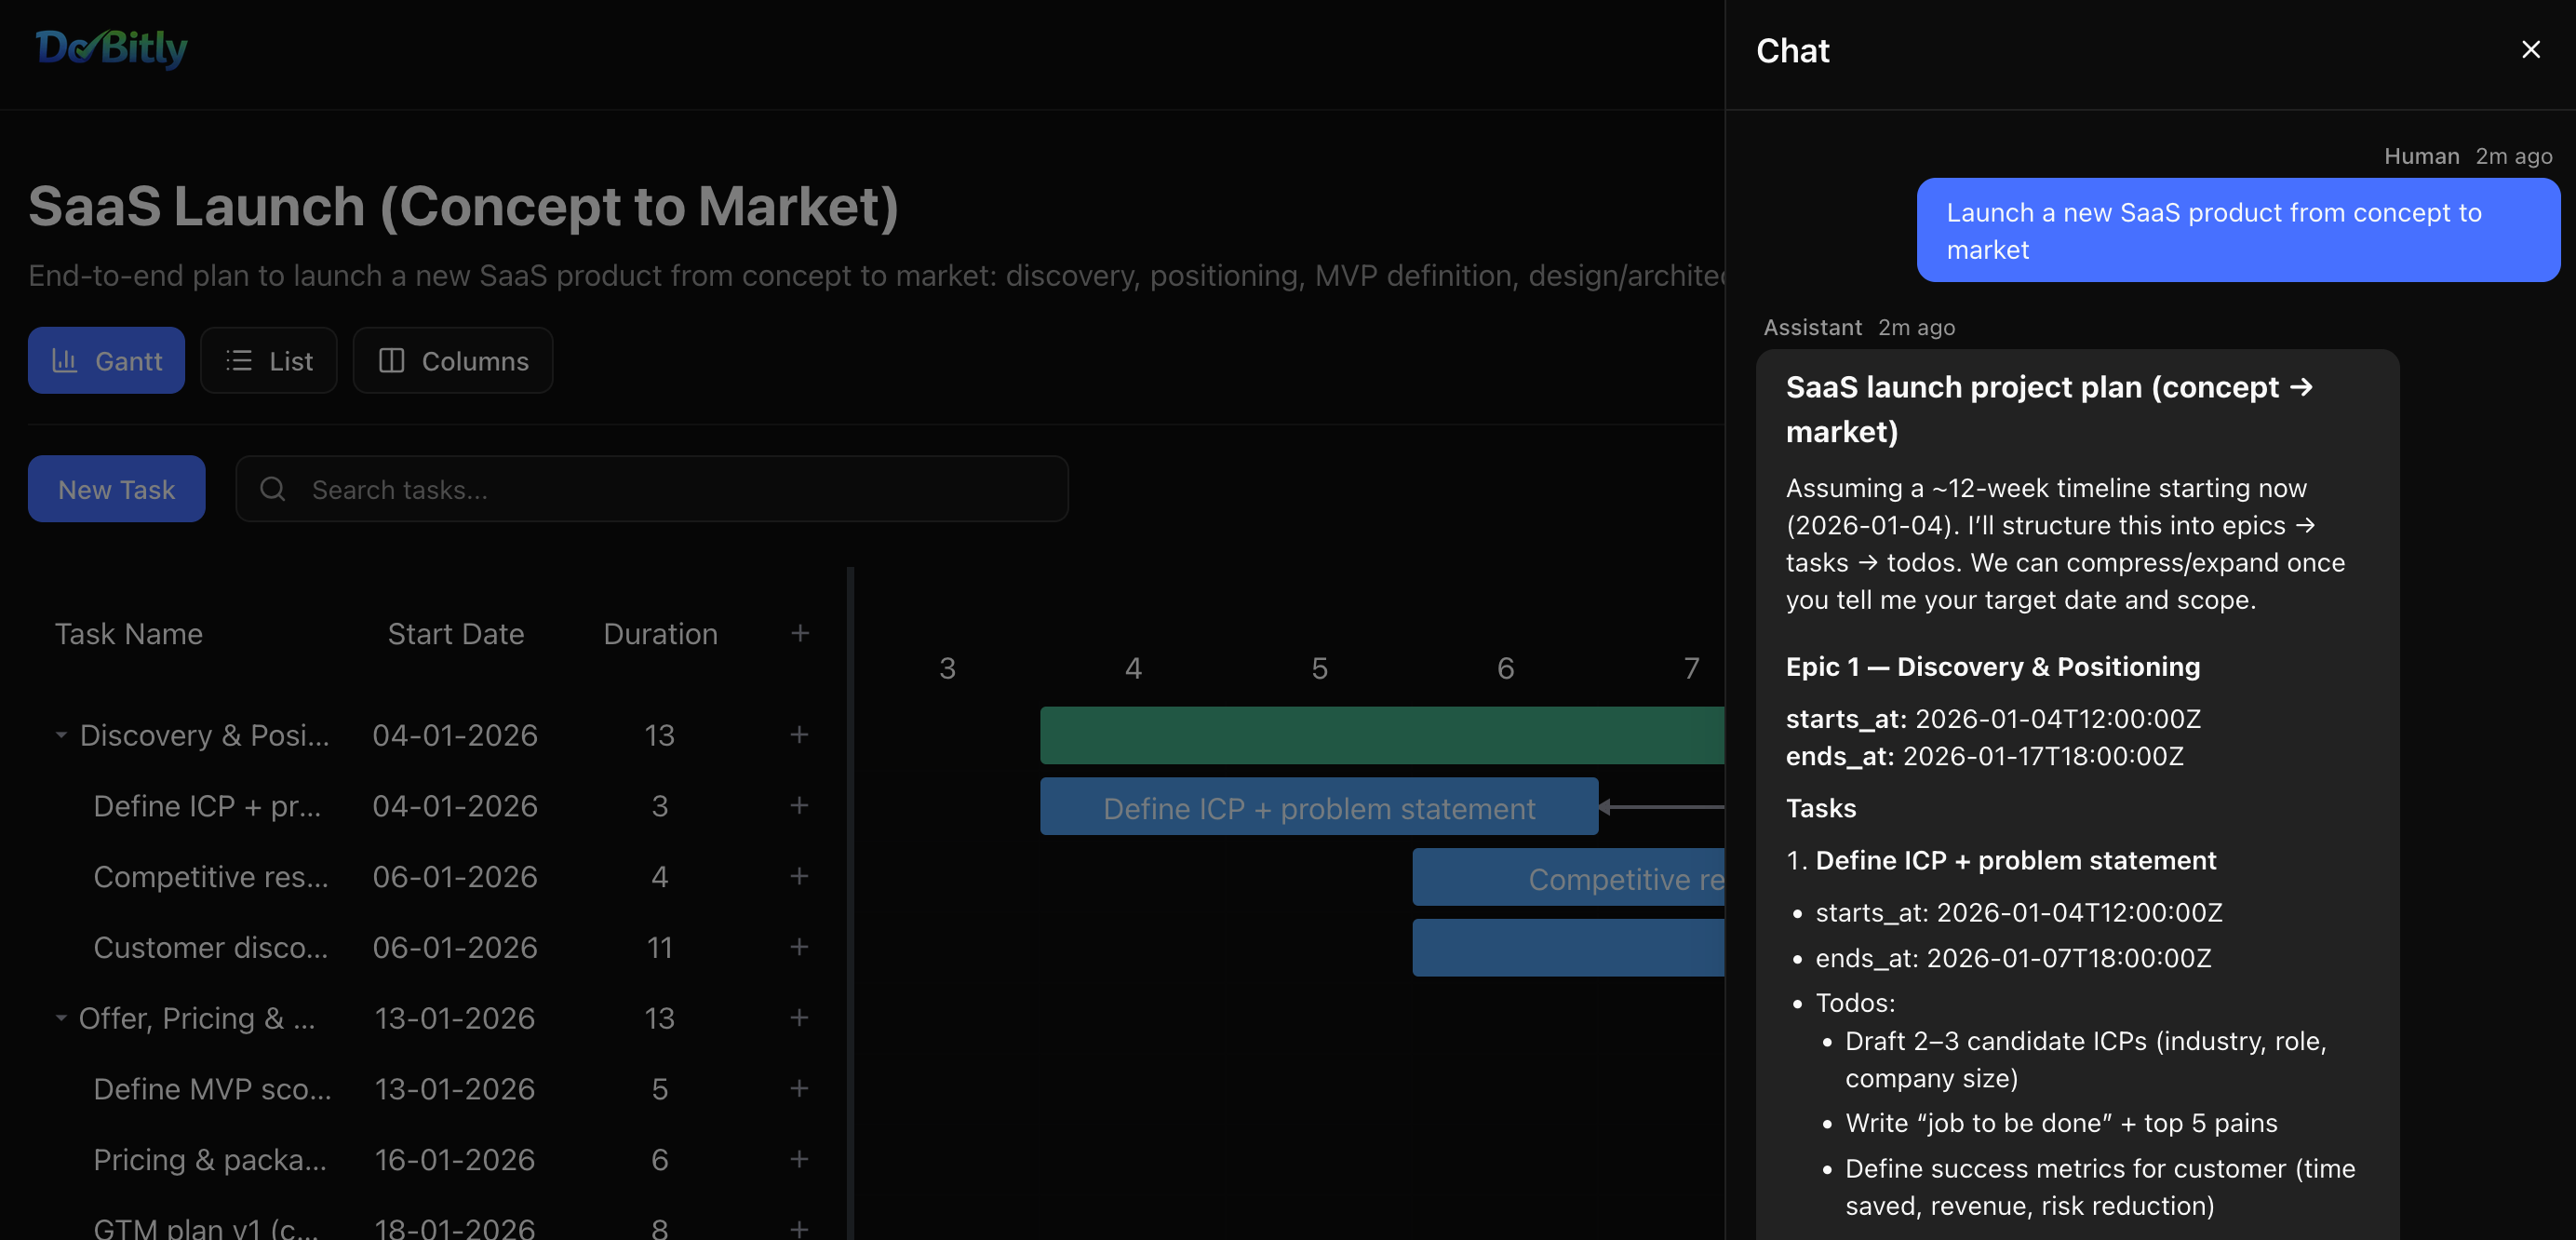Click the List view icon
This screenshot has width=2576, height=1240.
coord(239,360)
